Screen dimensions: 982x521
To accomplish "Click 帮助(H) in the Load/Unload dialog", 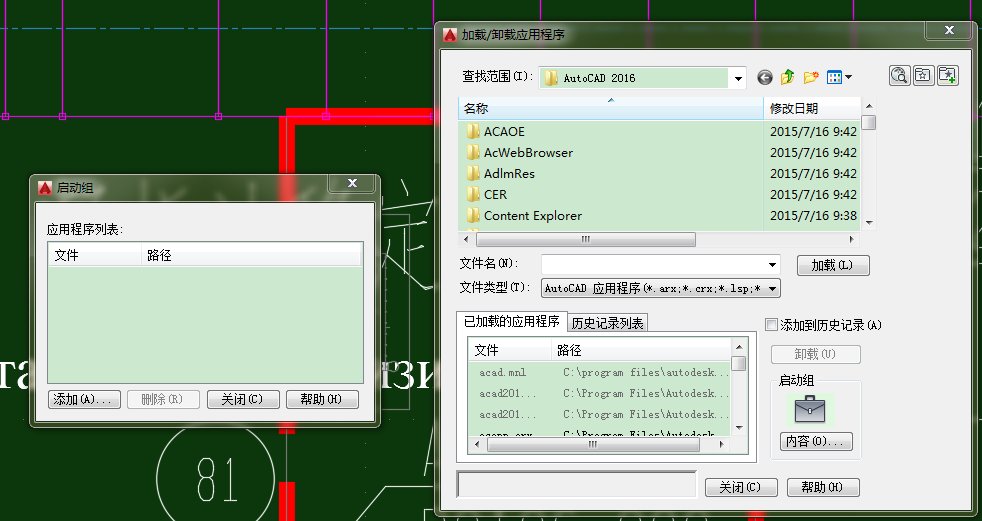I will coord(823,487).
